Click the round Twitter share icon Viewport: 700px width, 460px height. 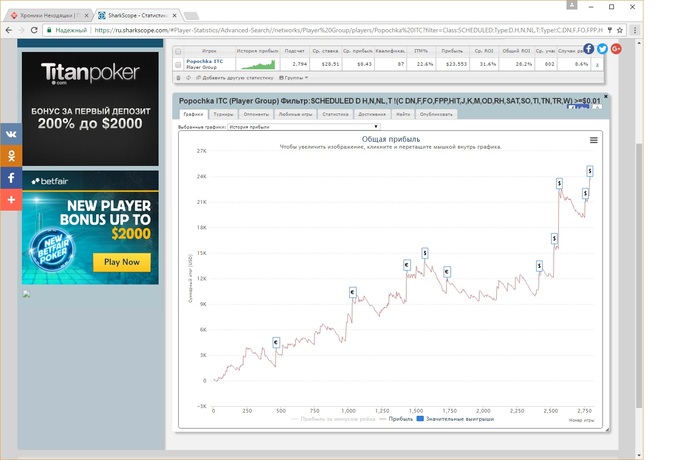point(602,49)
